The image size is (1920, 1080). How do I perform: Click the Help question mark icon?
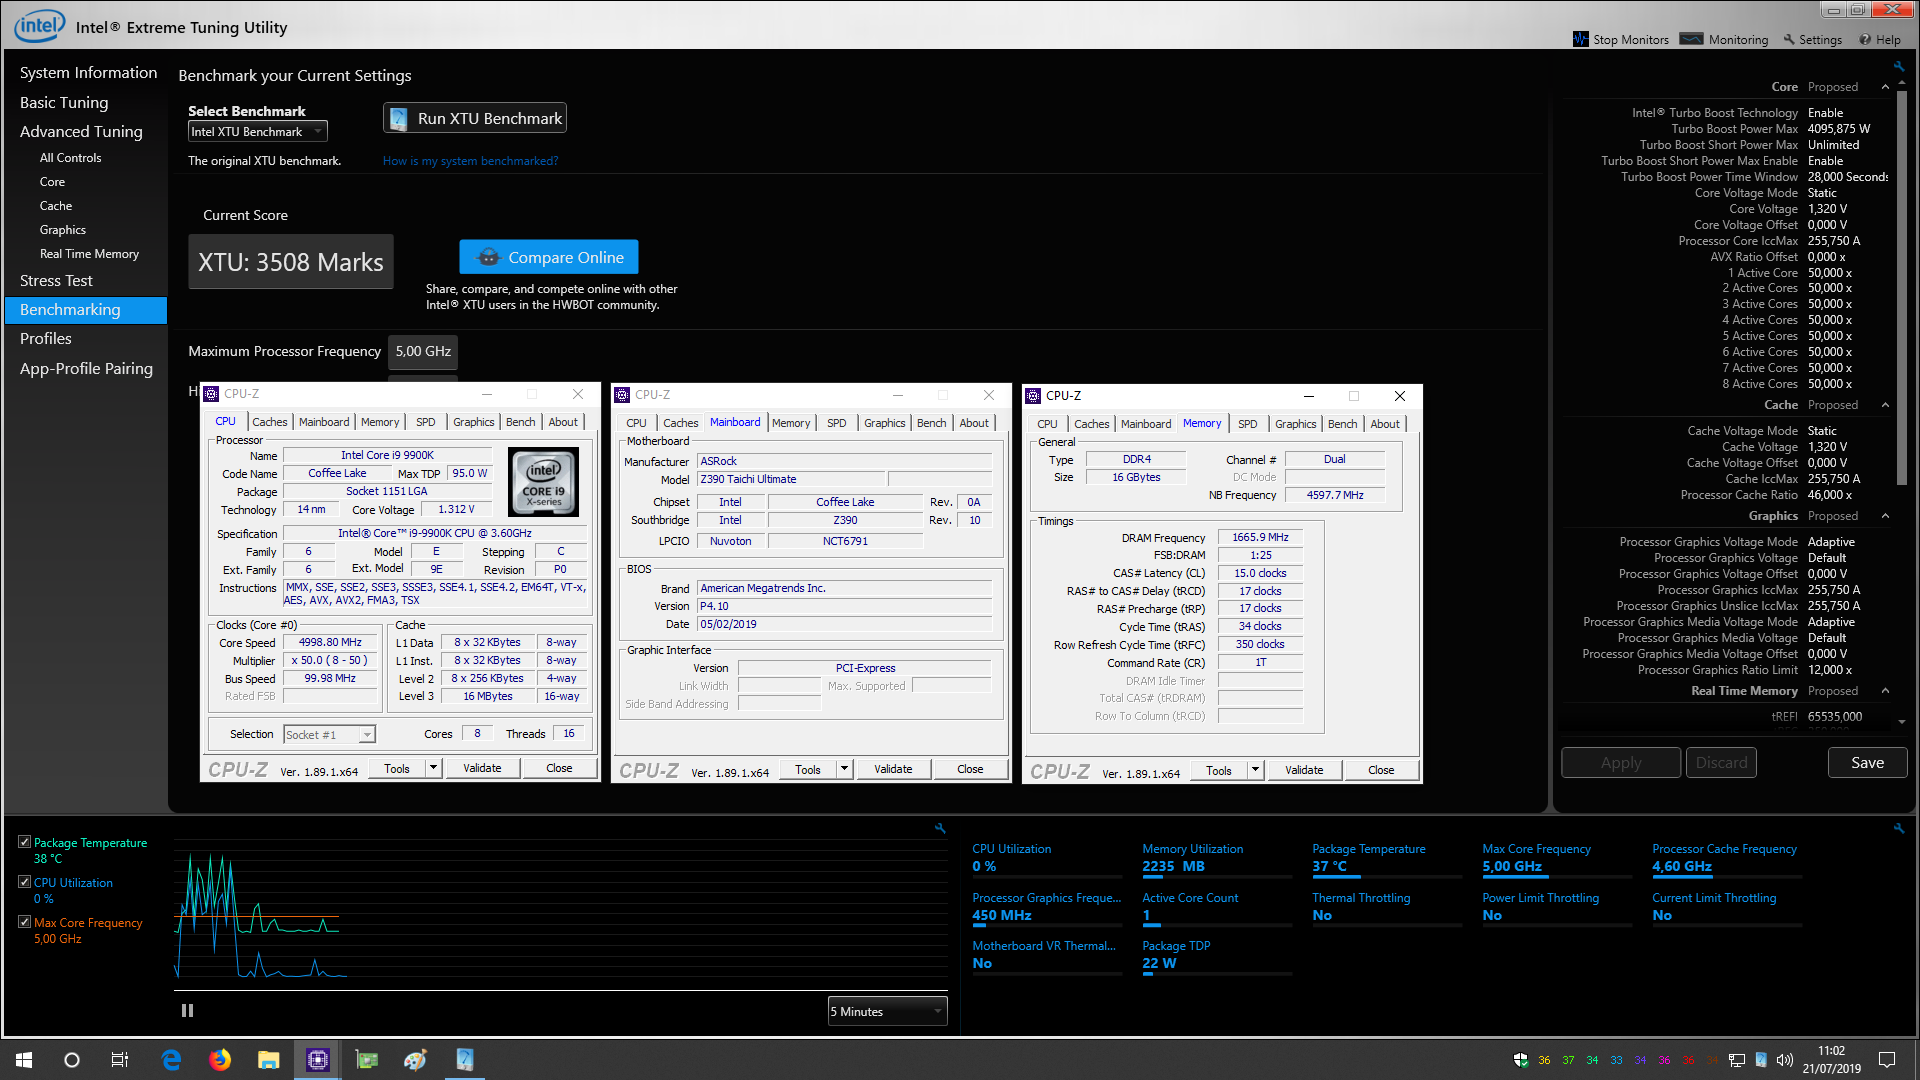1865,40
